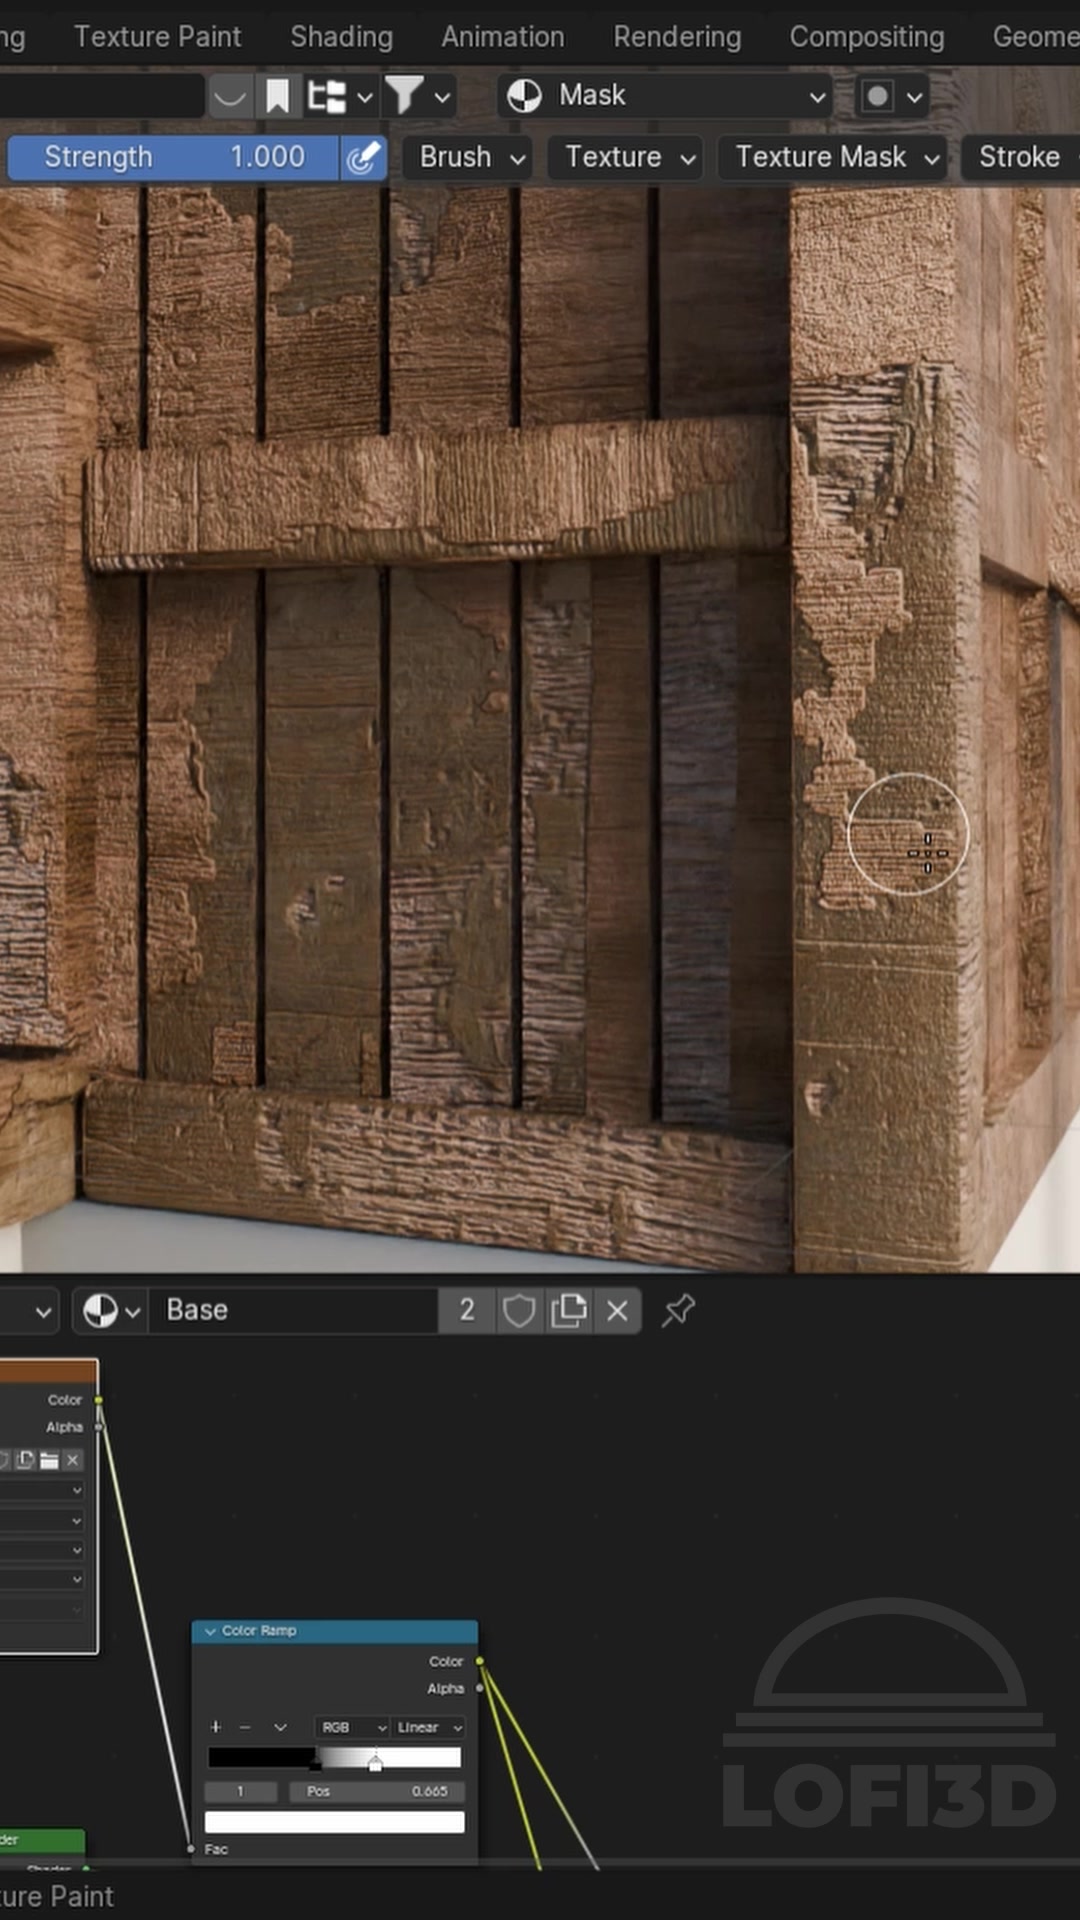
Task: Select the black color stop handle
Action: 316,1762
